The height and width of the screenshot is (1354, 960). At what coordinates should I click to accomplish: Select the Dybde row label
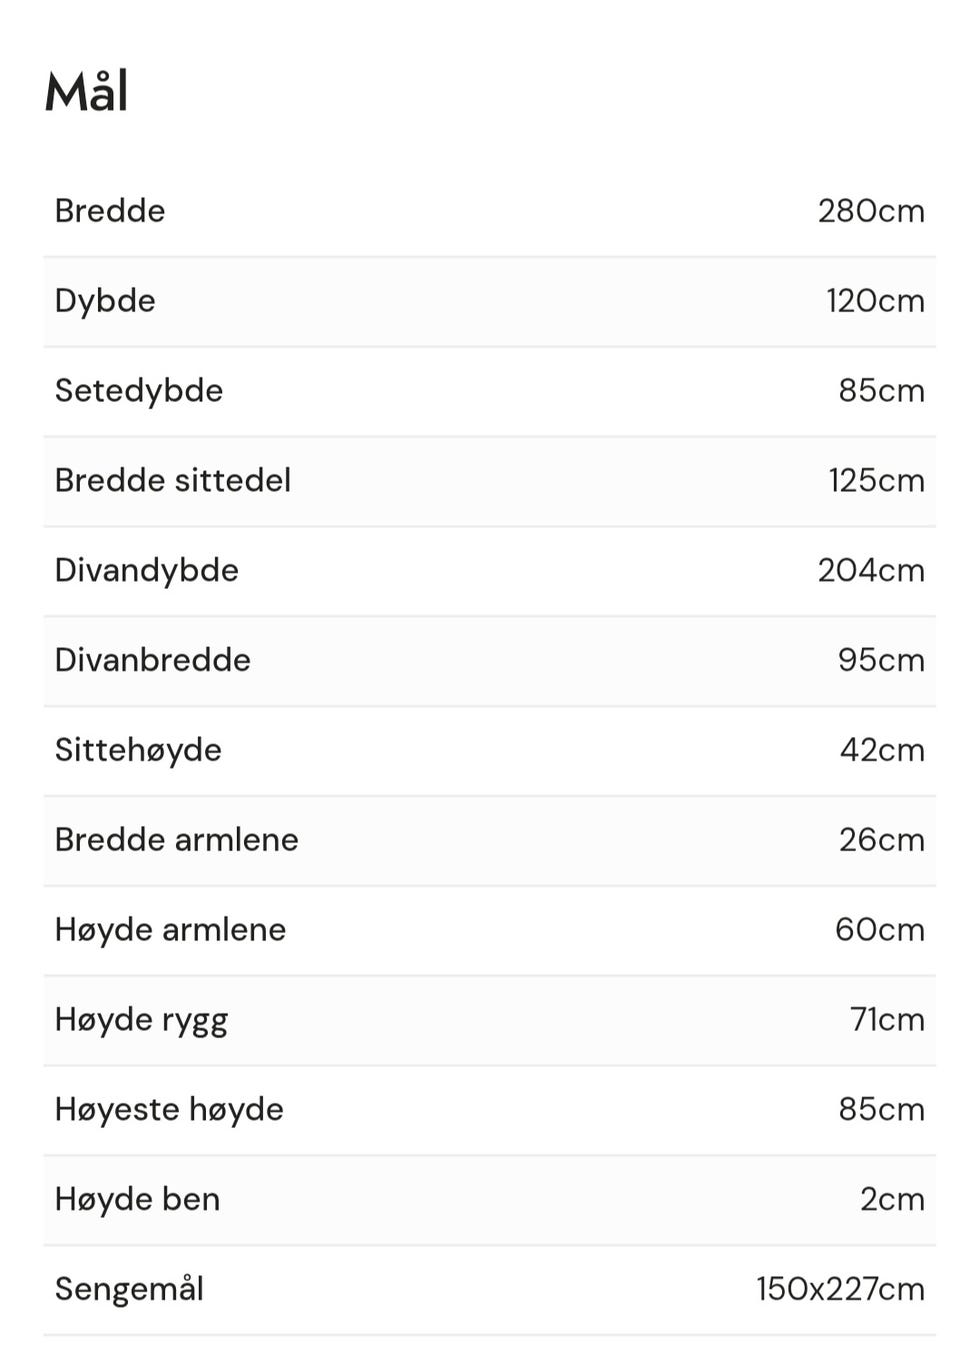pos(105,301)
